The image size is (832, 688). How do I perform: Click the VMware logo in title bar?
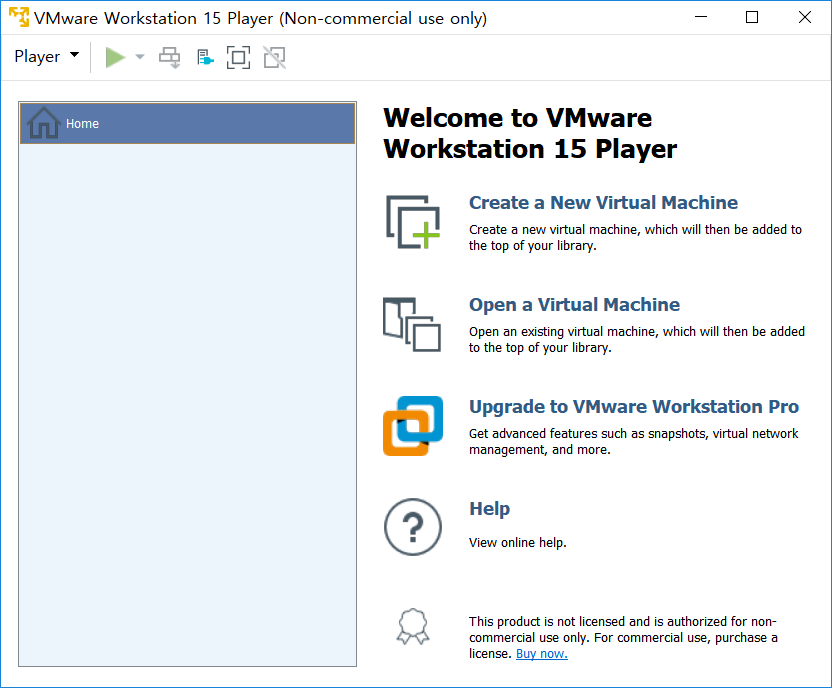pos(19,17)
